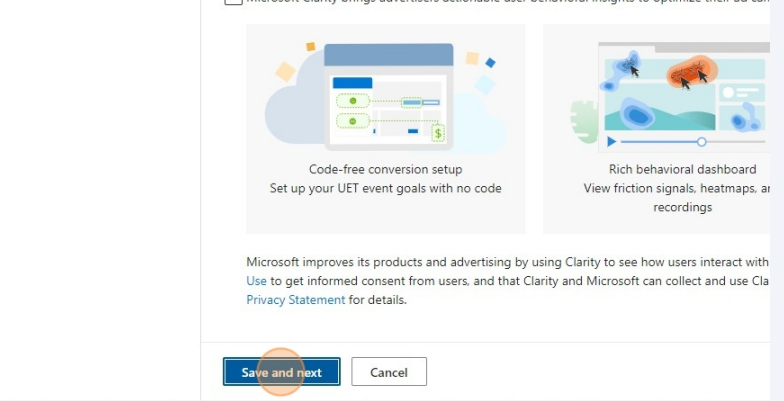Click the Save and next button
Screen dimensions: 784x401
pyautogui.click(x=282, y=372)
